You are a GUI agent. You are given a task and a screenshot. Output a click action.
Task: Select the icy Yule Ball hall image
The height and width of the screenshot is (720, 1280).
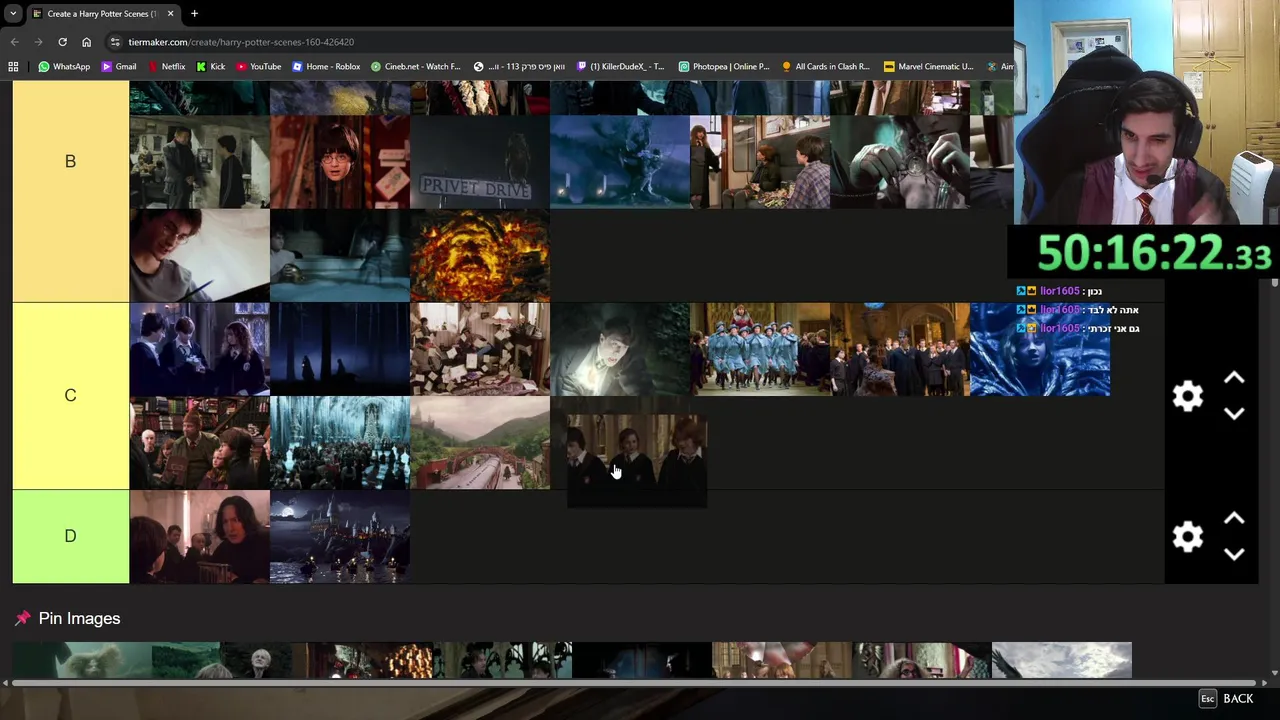point(340,443)
